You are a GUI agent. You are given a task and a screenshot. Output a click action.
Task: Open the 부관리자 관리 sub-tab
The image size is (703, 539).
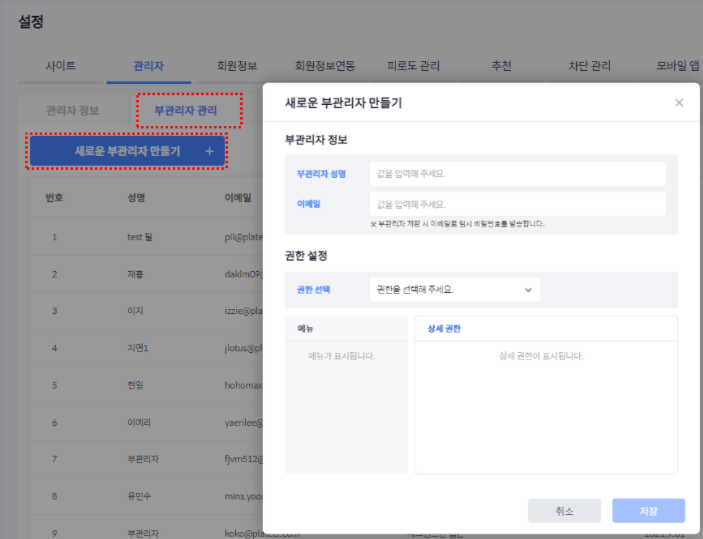(x=186, y=110)
